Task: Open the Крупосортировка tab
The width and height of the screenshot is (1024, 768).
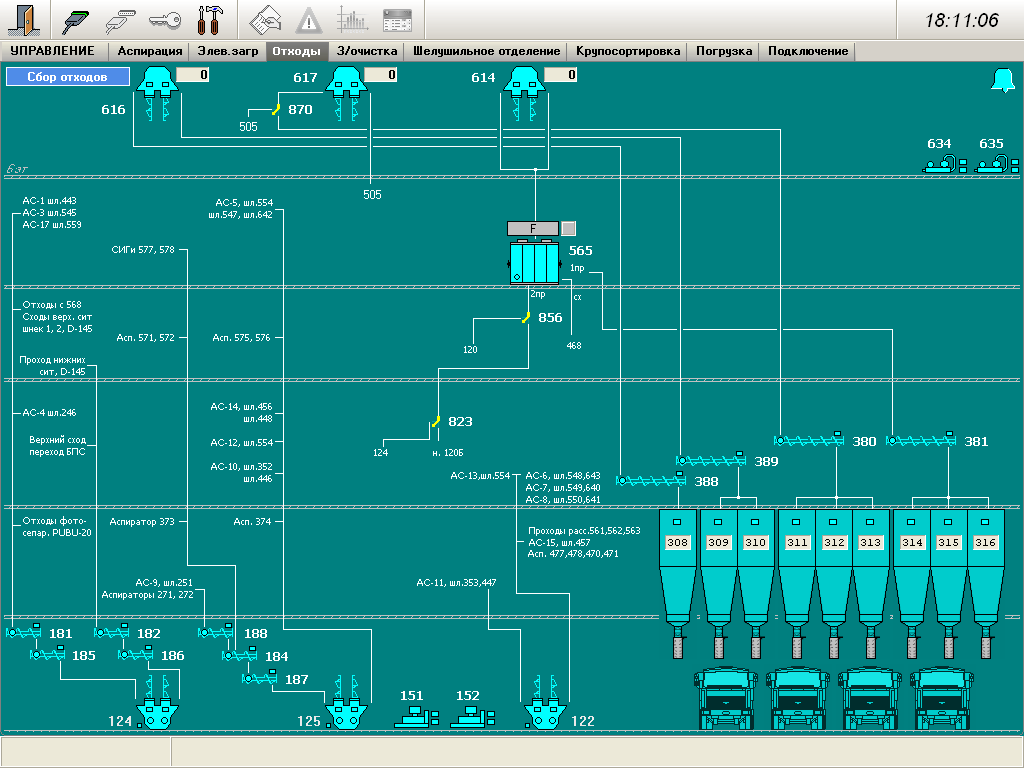Action: pyautogui.click(x=627, y=51)
